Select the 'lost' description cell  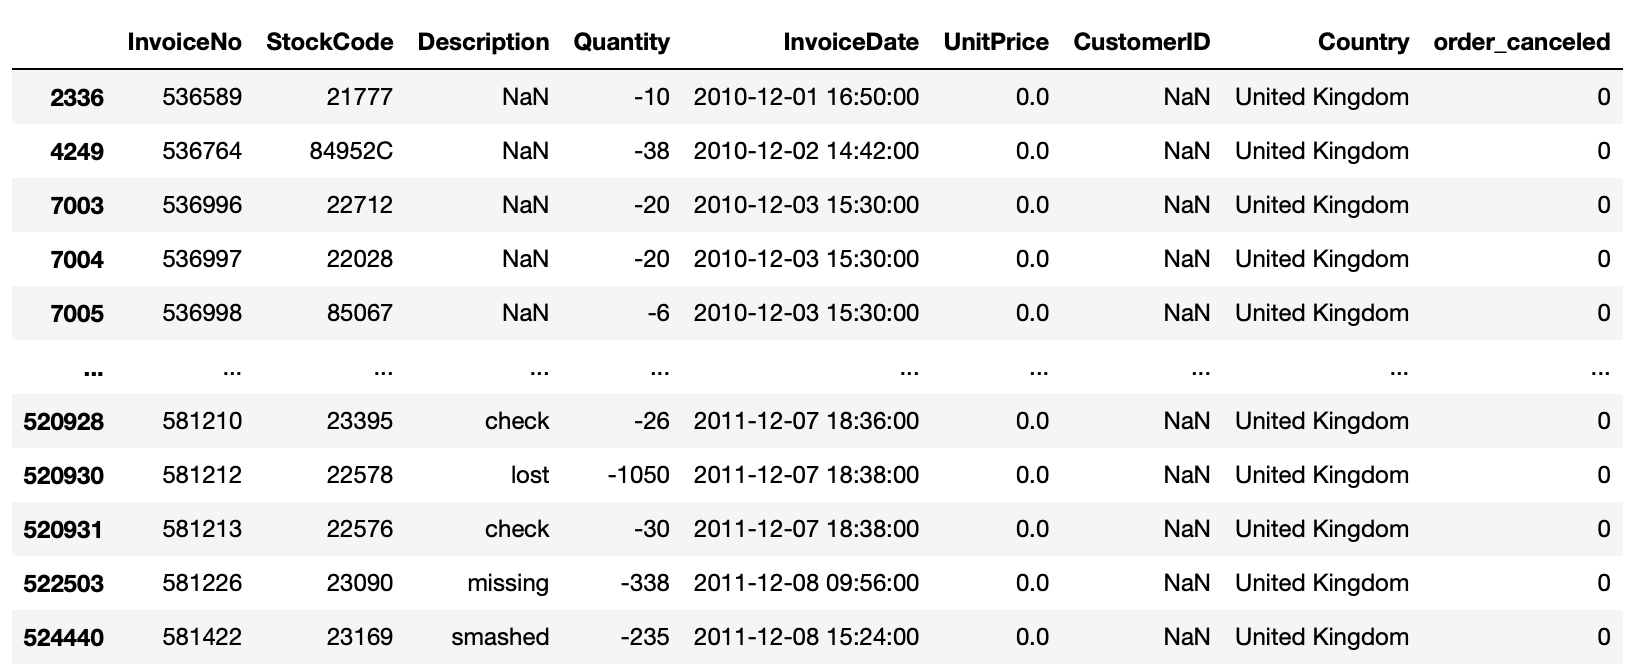click(530, 475)
